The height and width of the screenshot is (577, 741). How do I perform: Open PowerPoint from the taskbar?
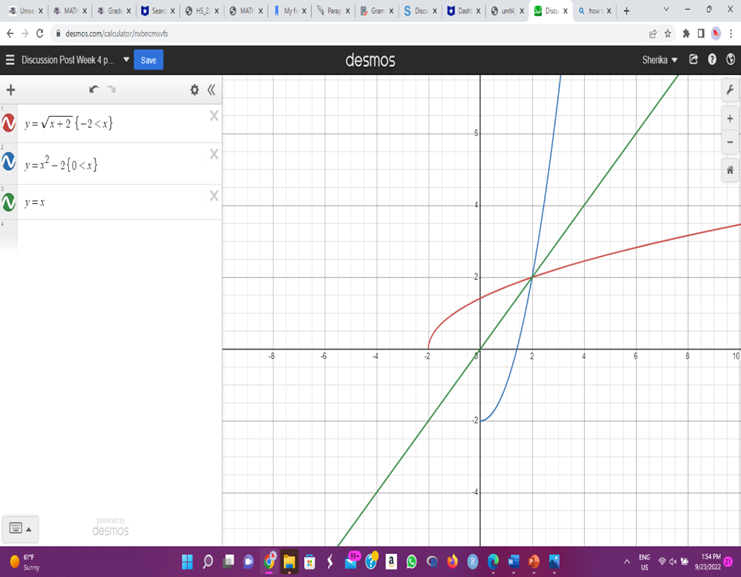[534, 561]
